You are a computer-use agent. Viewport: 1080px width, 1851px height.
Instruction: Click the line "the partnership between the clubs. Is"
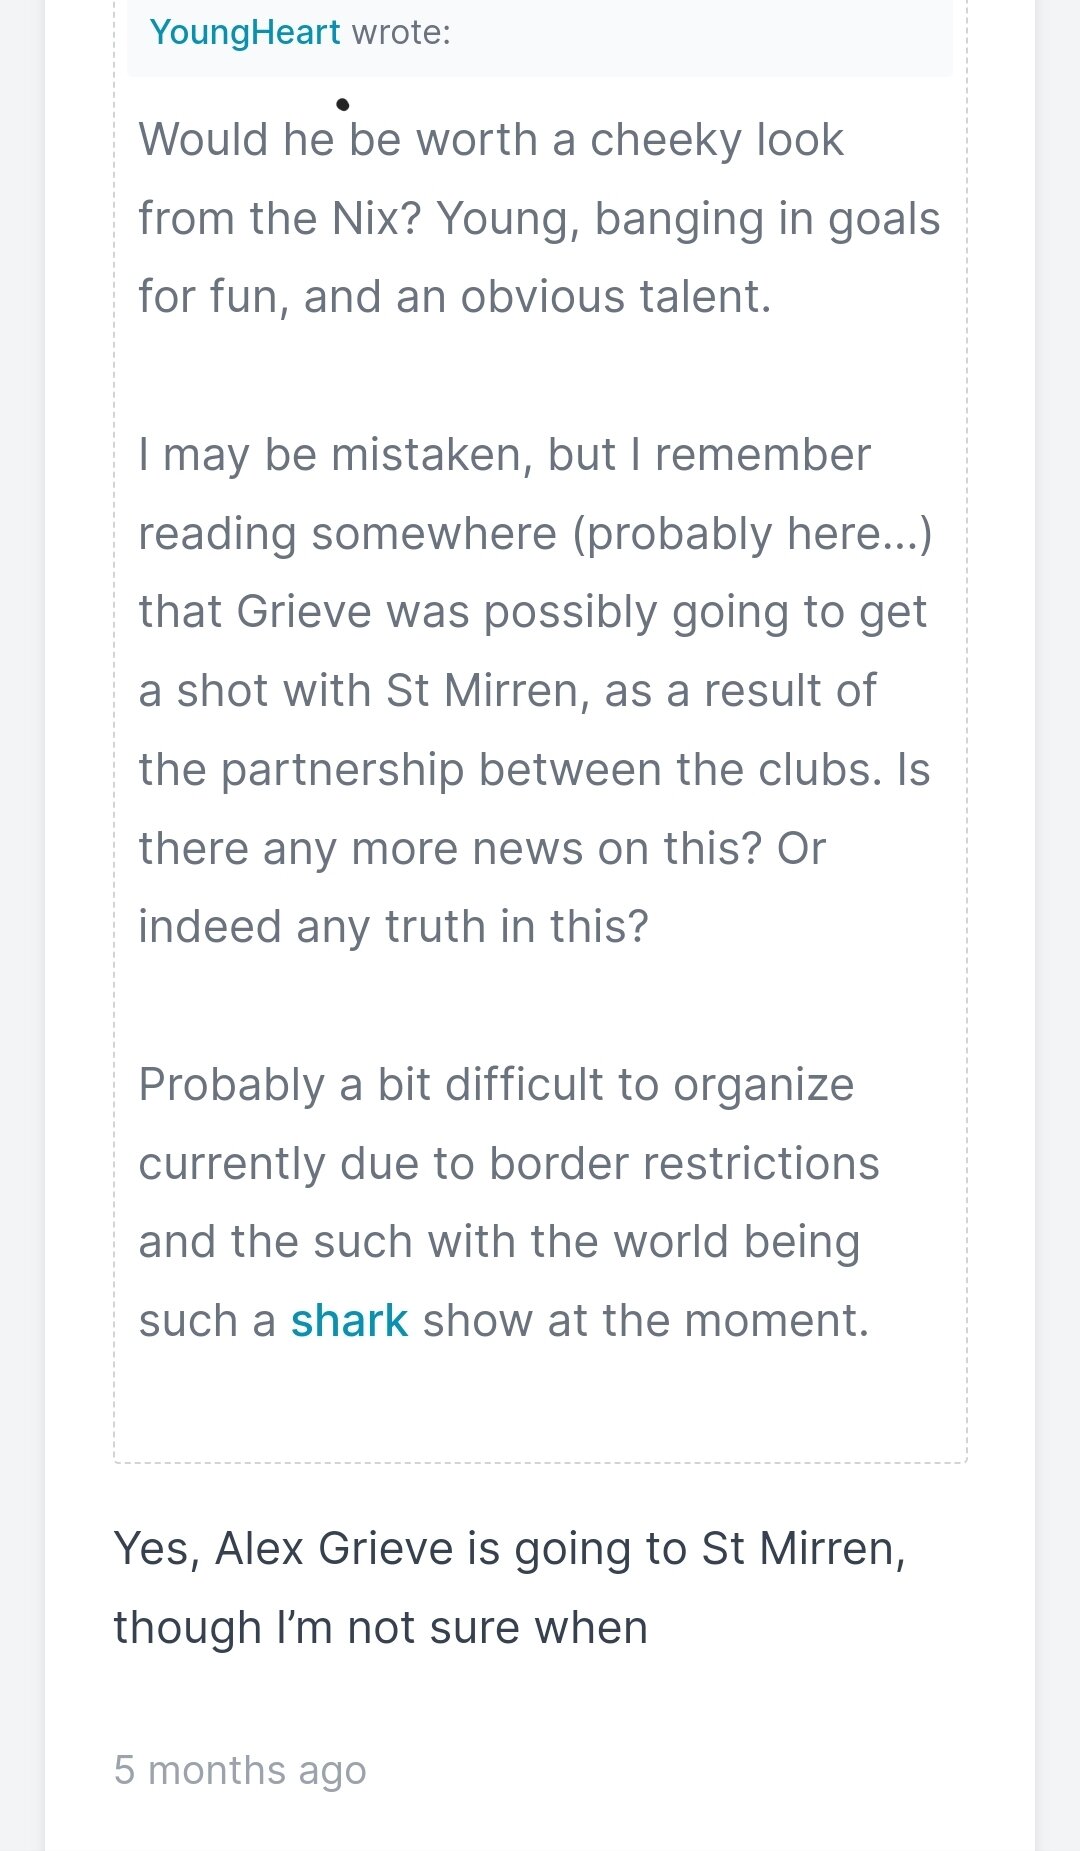(534, 770)
